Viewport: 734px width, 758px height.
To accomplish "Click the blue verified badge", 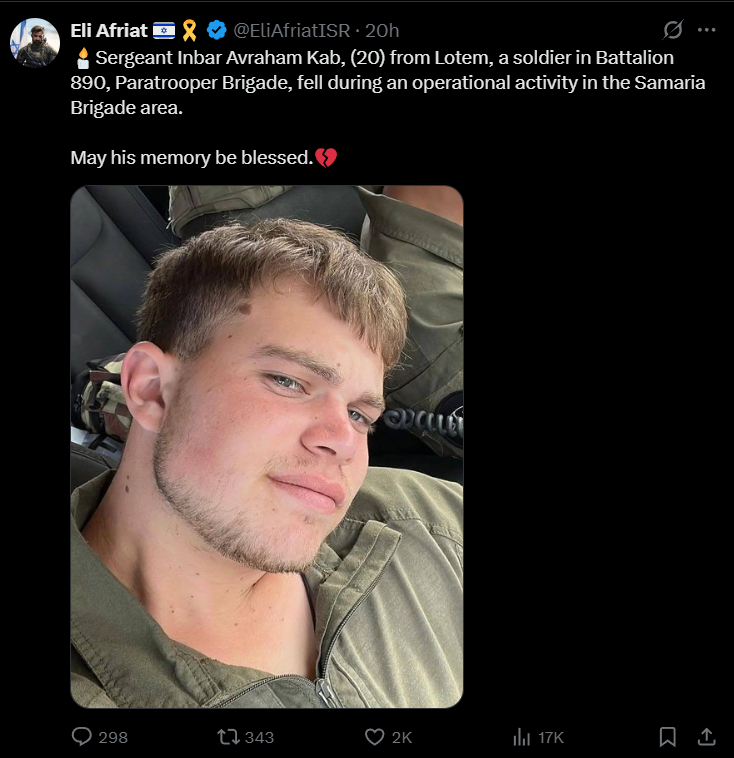I will tap(216, 30).
